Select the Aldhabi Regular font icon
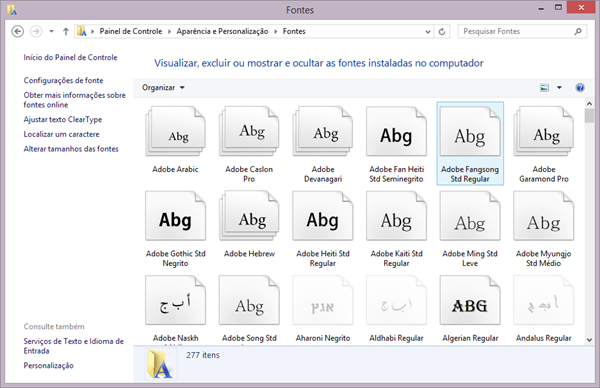The width and height of the screenshot is (600, 388). pyautogui.click(x=396, y=300)
